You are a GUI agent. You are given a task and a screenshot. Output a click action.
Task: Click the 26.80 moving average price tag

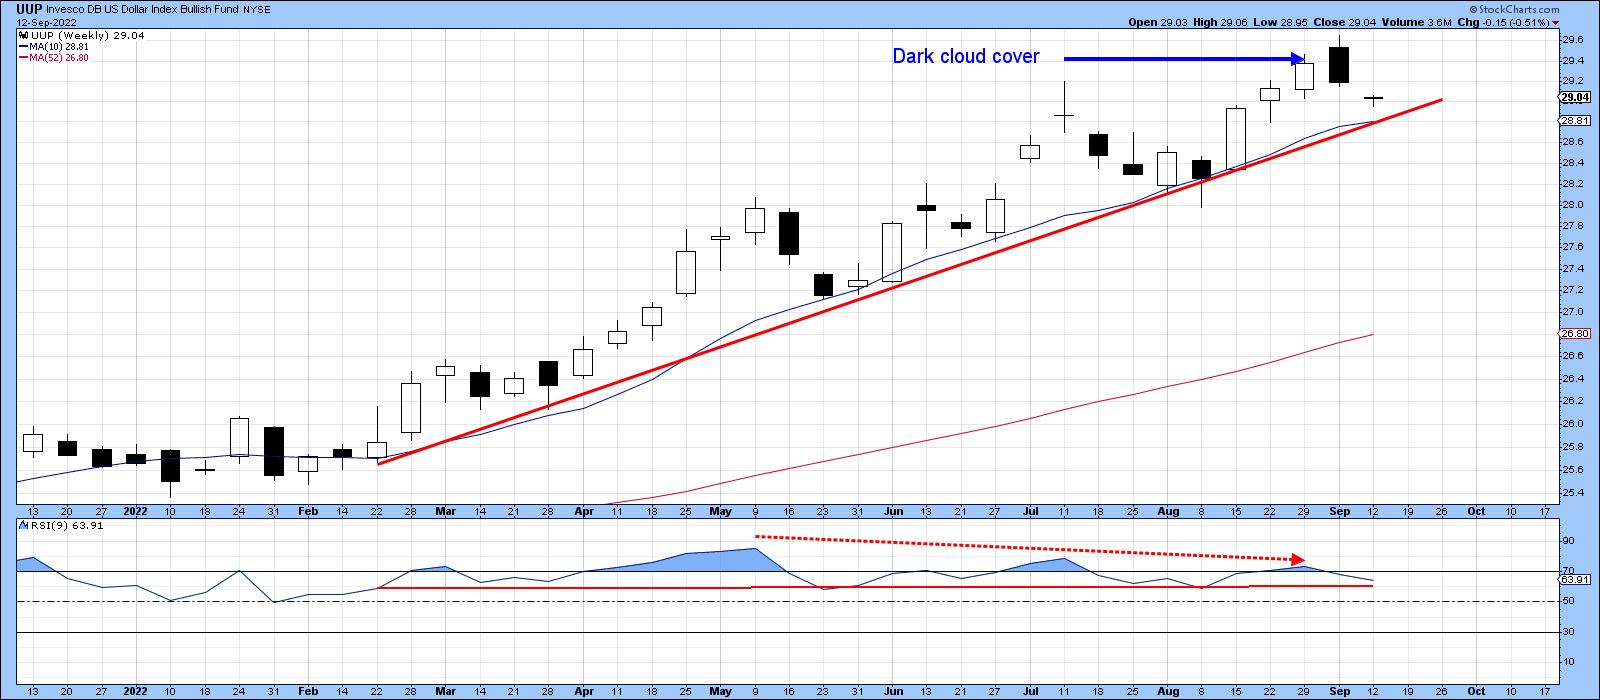(x=1575, y=334)
